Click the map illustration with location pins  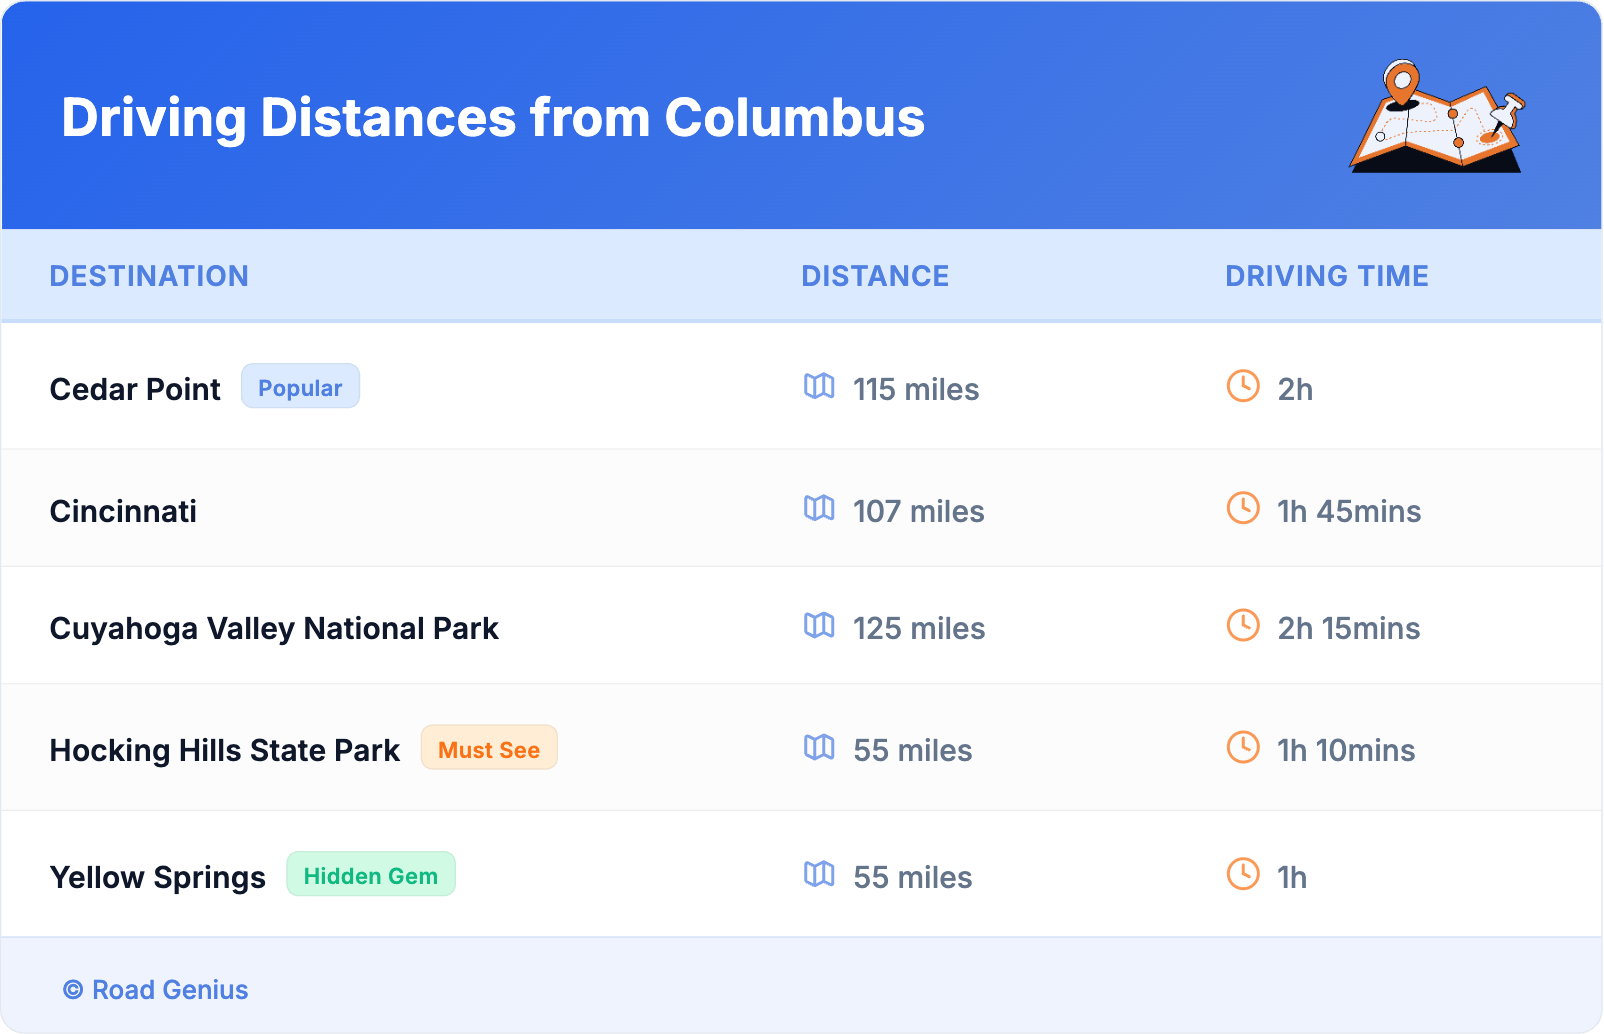click(1437, 118)
